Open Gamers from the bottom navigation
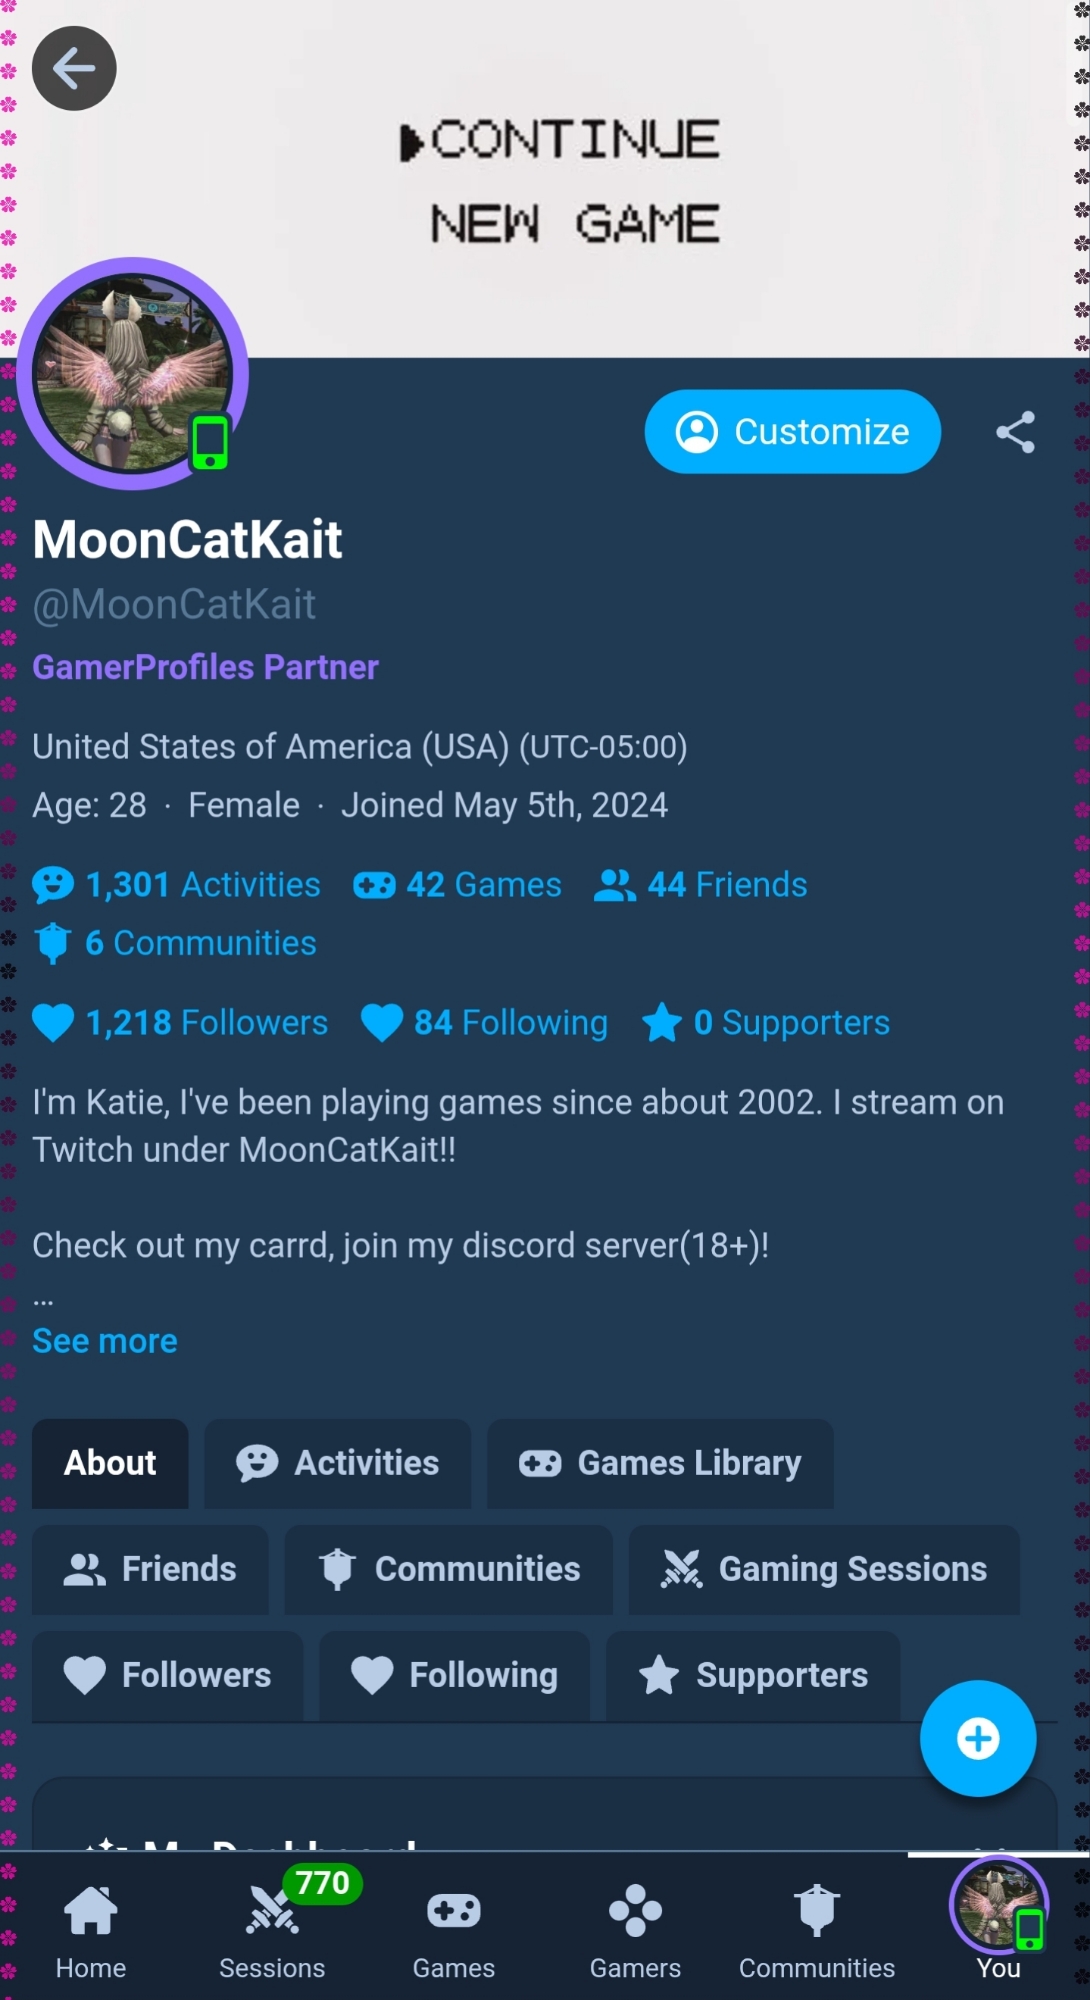The width and height of the screenshot is (1090, 2000). [635, 1930]
